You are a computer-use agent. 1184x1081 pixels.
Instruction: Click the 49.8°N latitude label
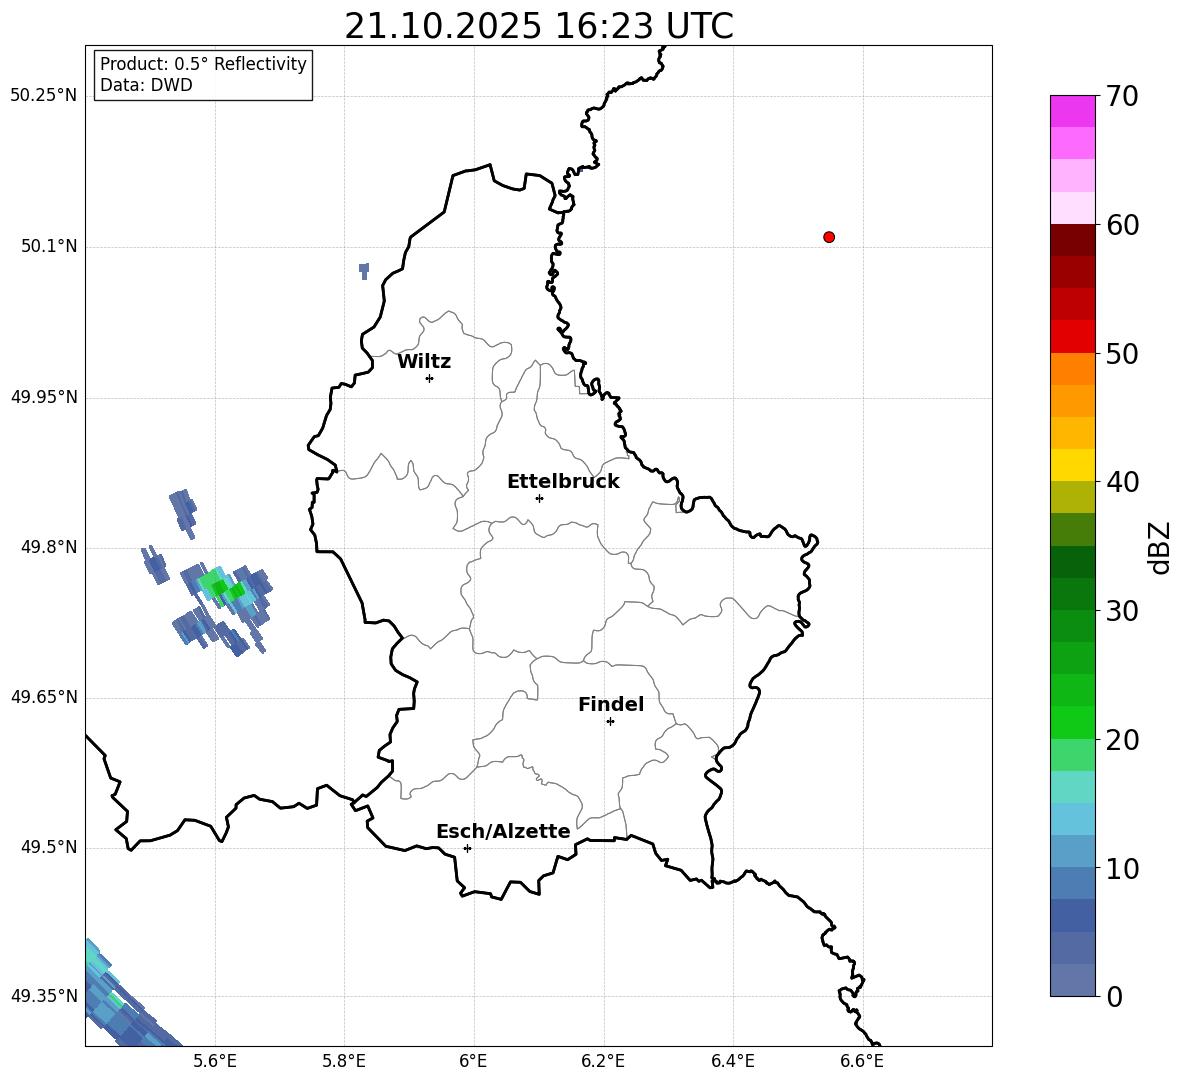(x=49, y=547)
